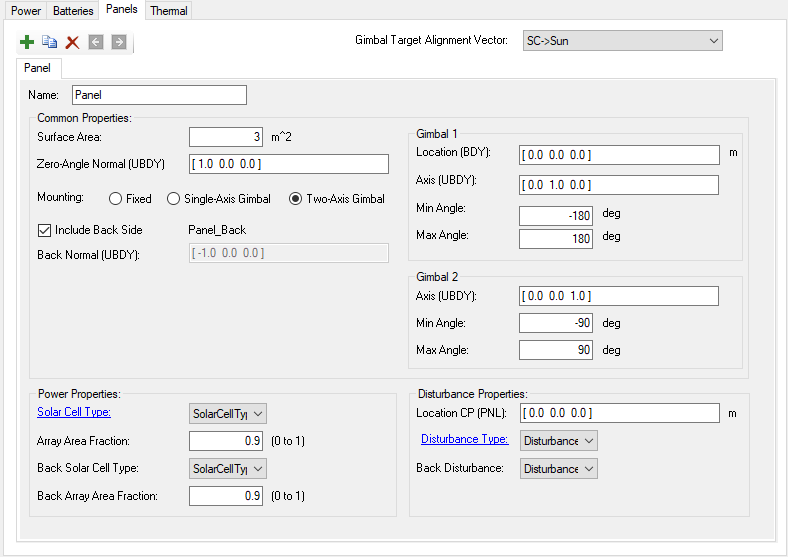Click the move panel left arrow icon
This screenshot has width=788, height=557.
pos(96,42)
